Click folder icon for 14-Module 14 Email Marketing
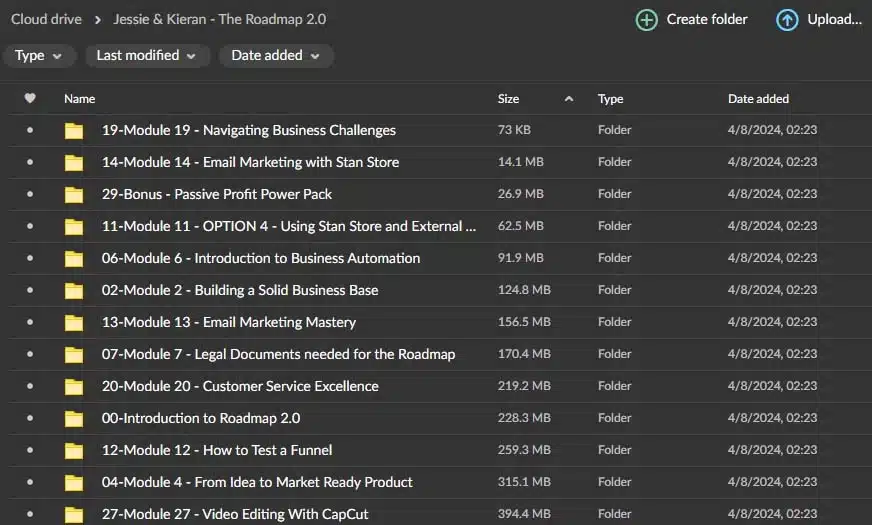 click(x=73, y=162)
